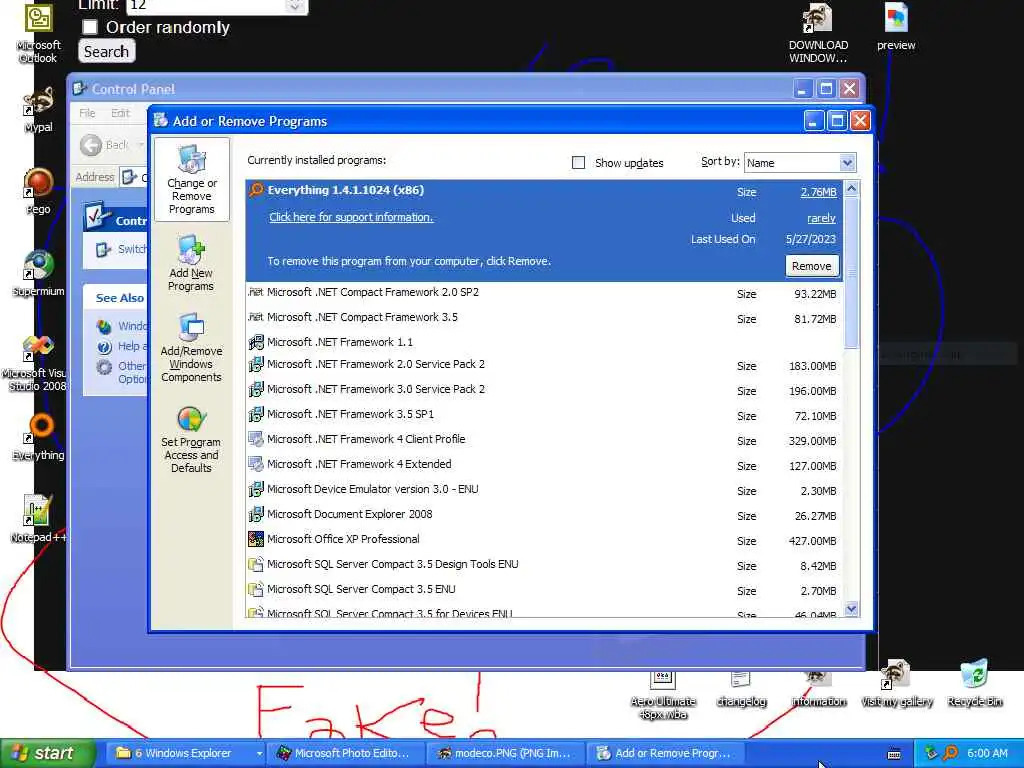Click Microsoft Document Explorer 2008 icon
This screenshot has height=768, width=1024.
pos(256,515)
